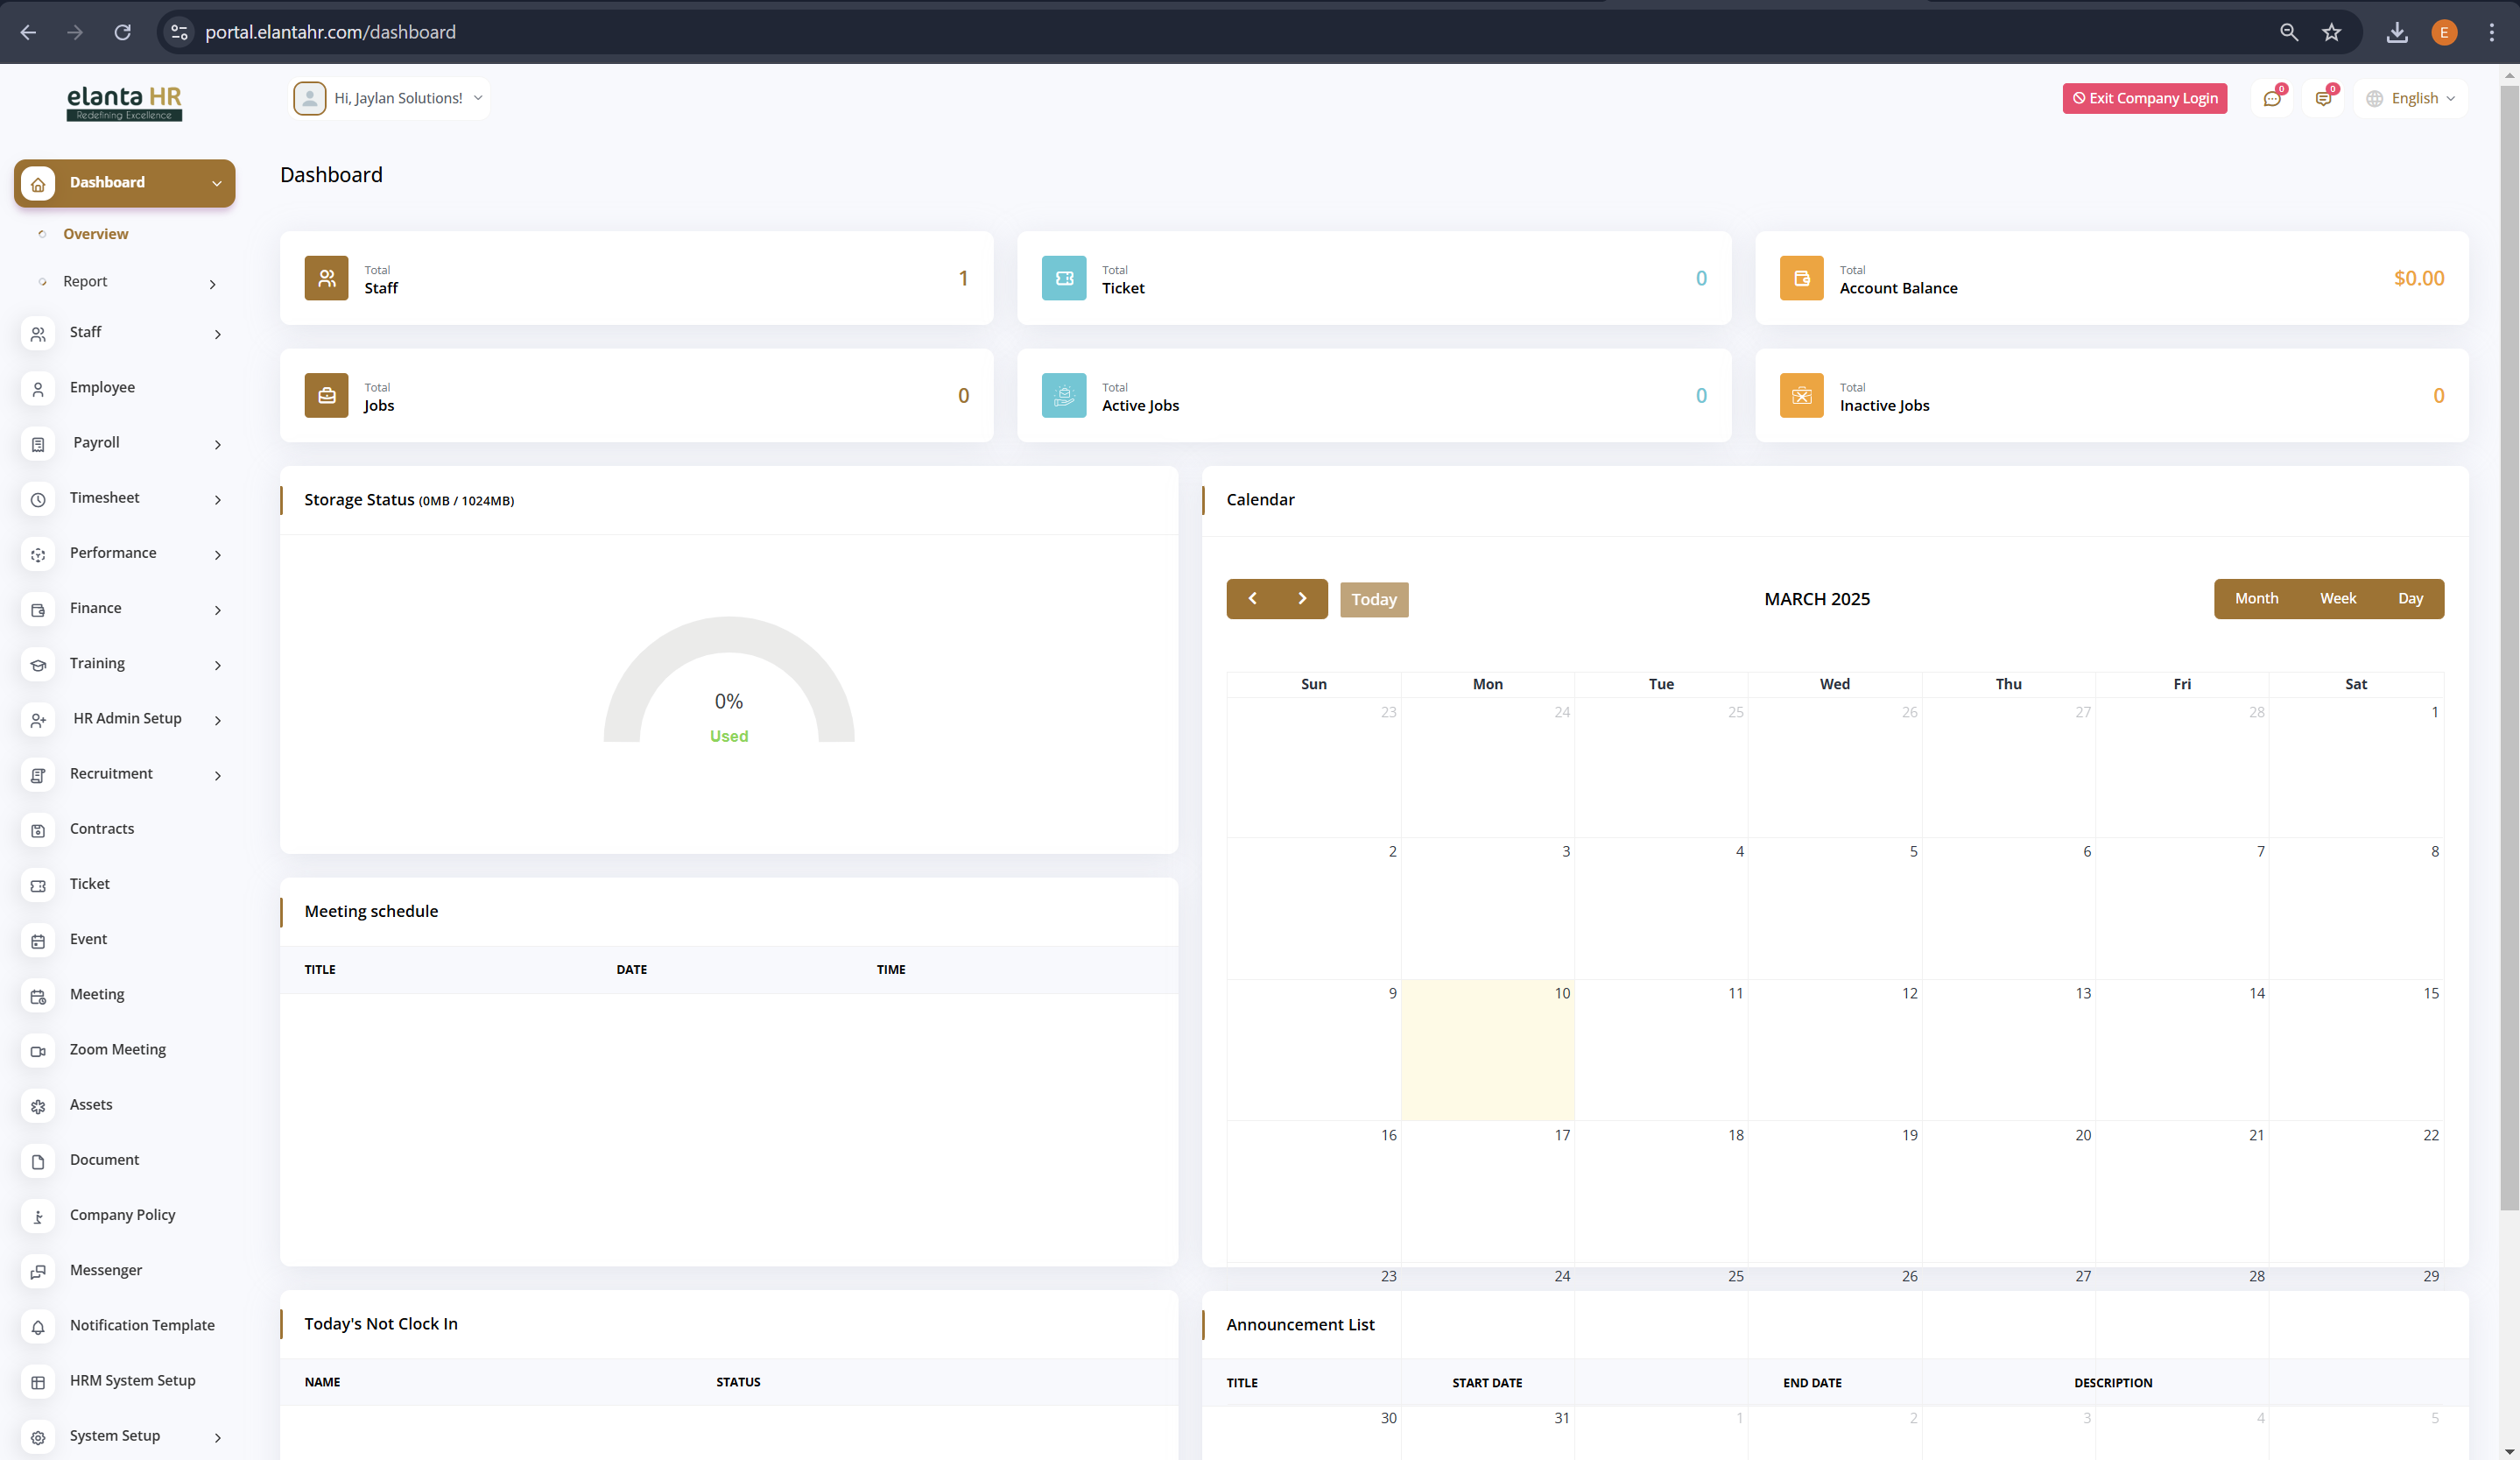Go to previous month in calendar
Viewport: 2520px width, 1460px height.
(x=1252, y=598)
